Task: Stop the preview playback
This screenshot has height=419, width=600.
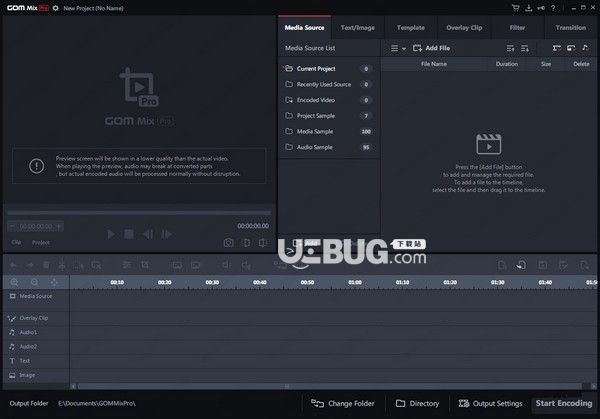Action: (x=129, y=234)
